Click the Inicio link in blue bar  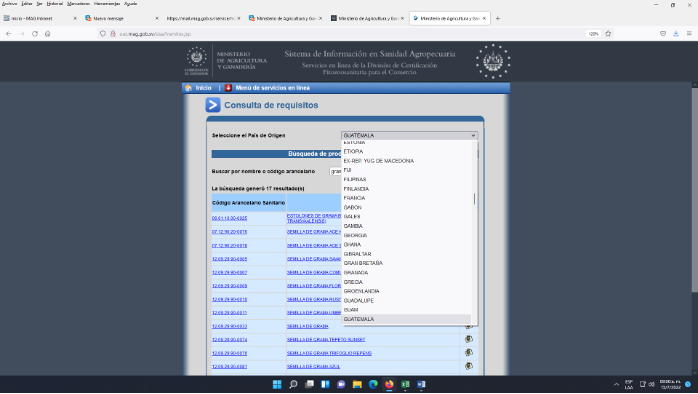(203, 88)
